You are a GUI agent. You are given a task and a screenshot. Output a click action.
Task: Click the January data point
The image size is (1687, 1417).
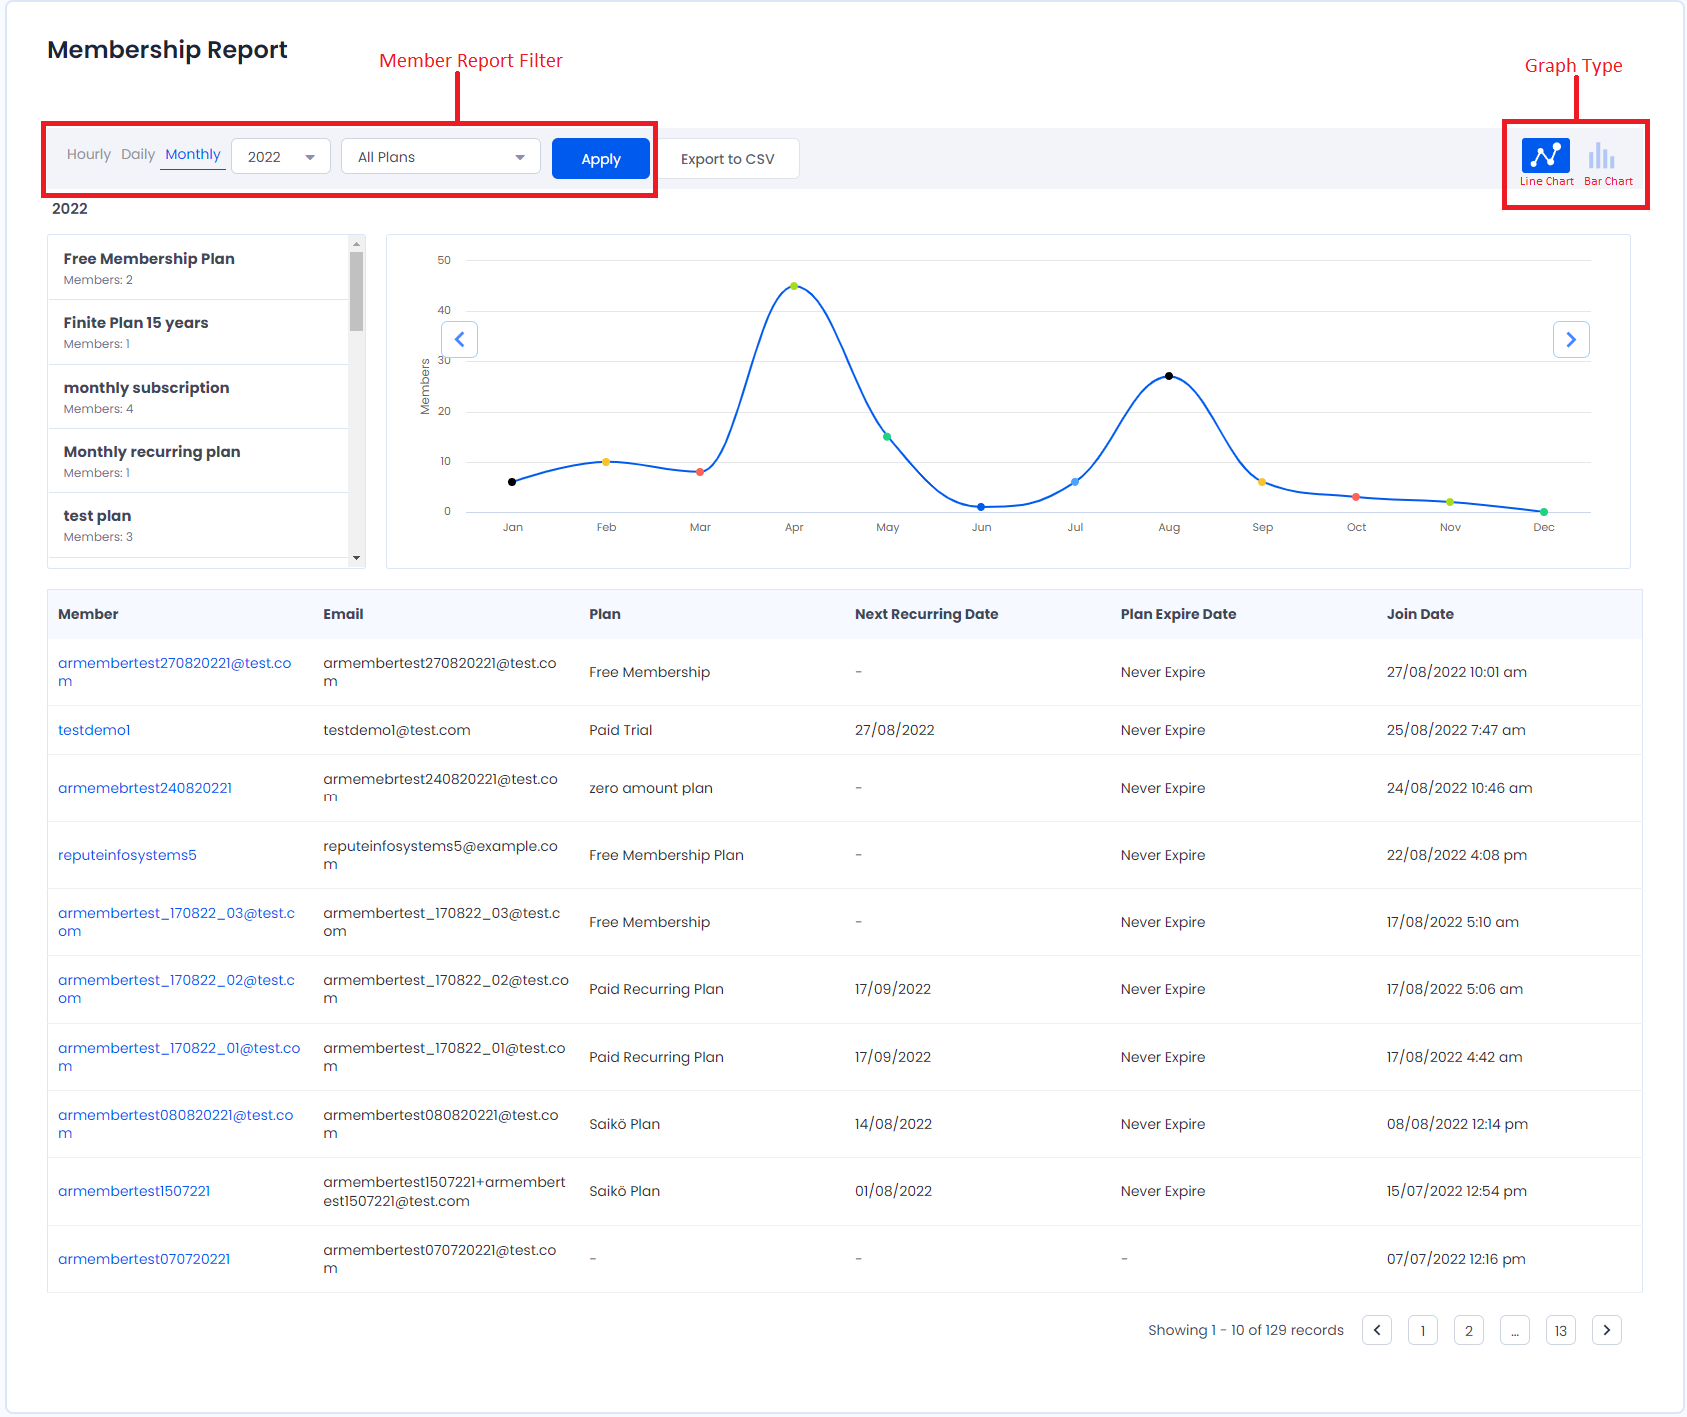click(512, 482)
